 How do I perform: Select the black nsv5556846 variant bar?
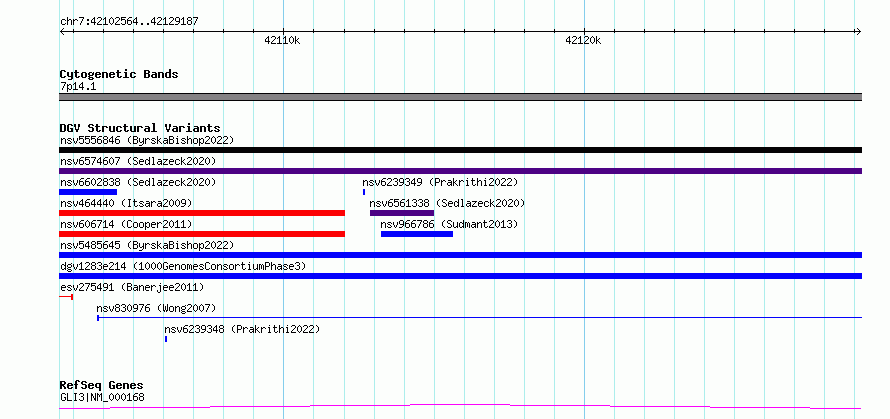(460, 150)
